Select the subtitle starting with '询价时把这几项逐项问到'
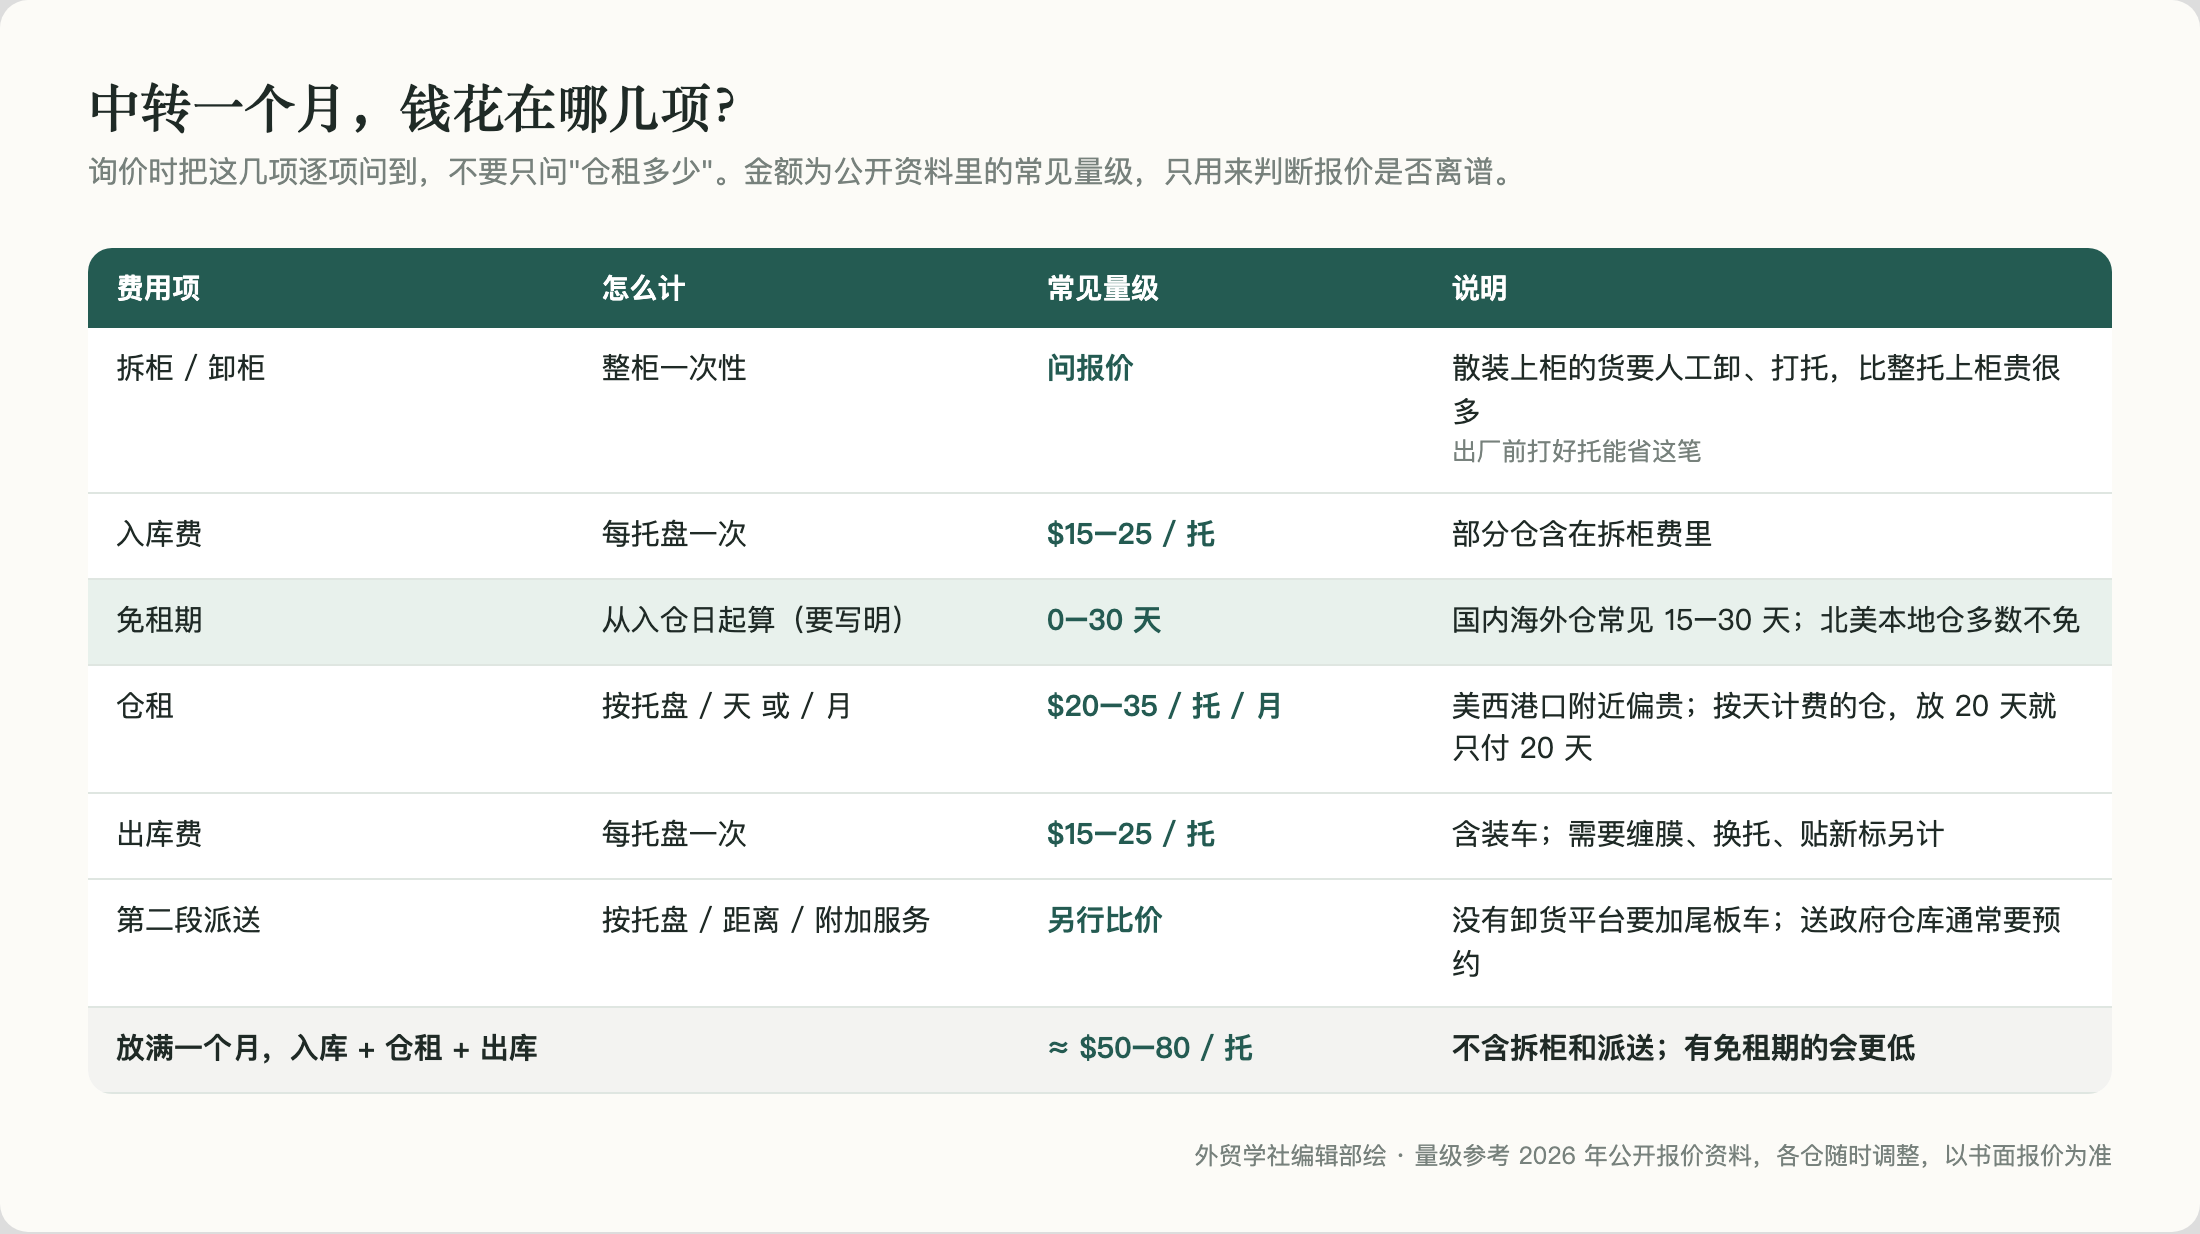2200x1234 pixels. point(804,172)
